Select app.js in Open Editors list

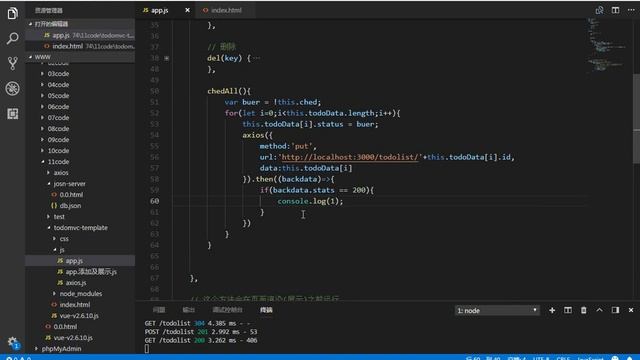(x=80, y=36)
